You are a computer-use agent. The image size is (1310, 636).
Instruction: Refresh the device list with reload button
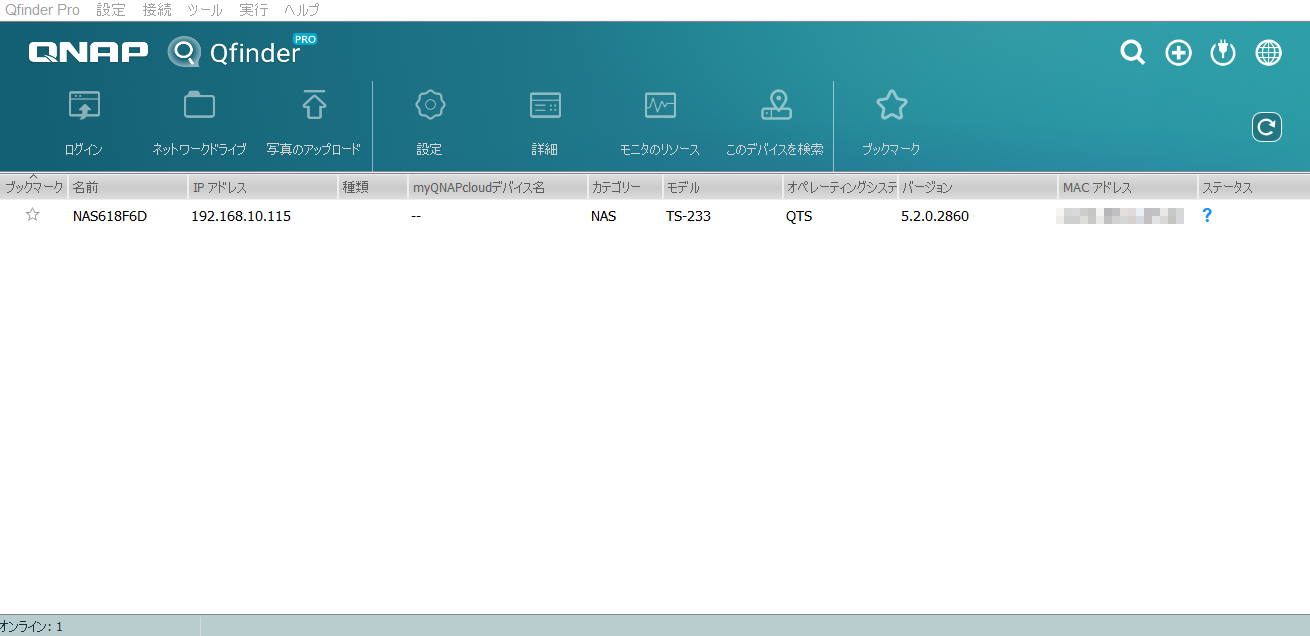(x=1267, y=127)
